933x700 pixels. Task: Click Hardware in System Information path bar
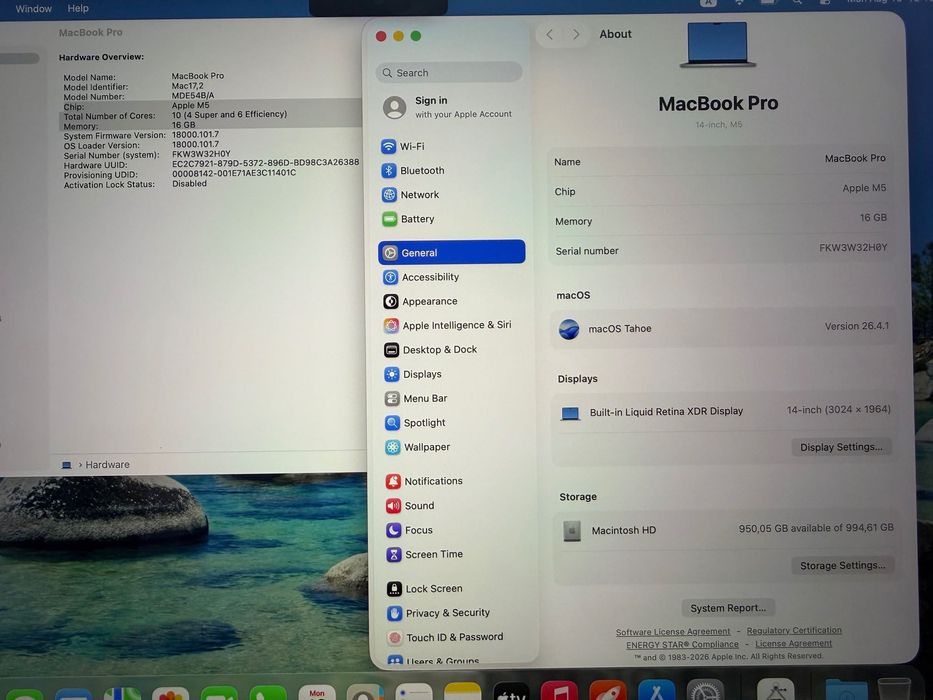tap(107, 464)
